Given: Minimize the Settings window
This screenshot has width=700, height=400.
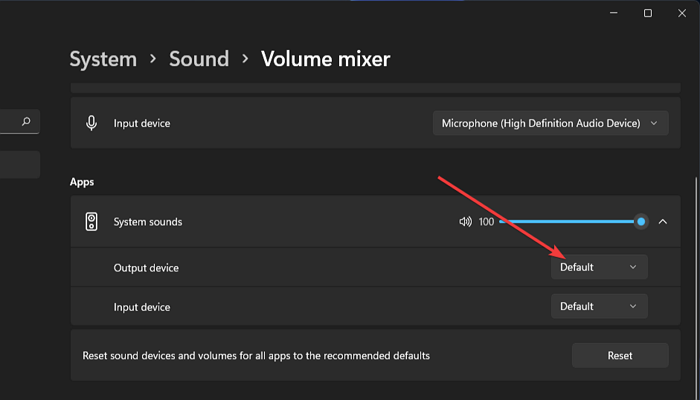Looking at the screenshot, I should pos(613,13).
